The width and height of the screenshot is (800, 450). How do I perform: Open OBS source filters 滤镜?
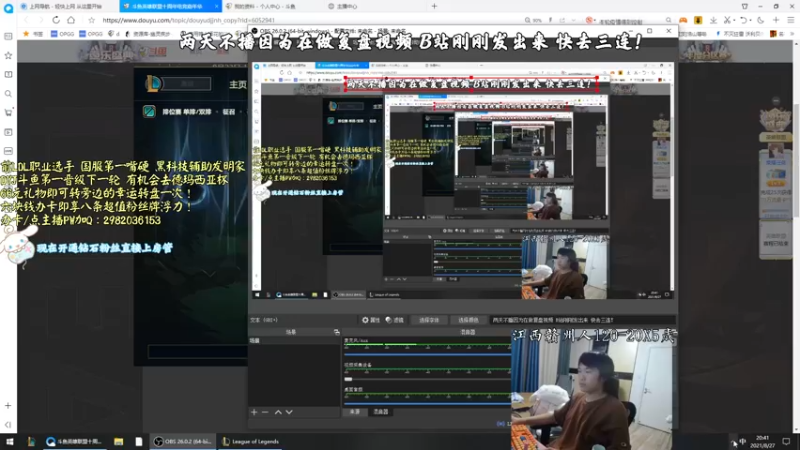pos(394,320)
